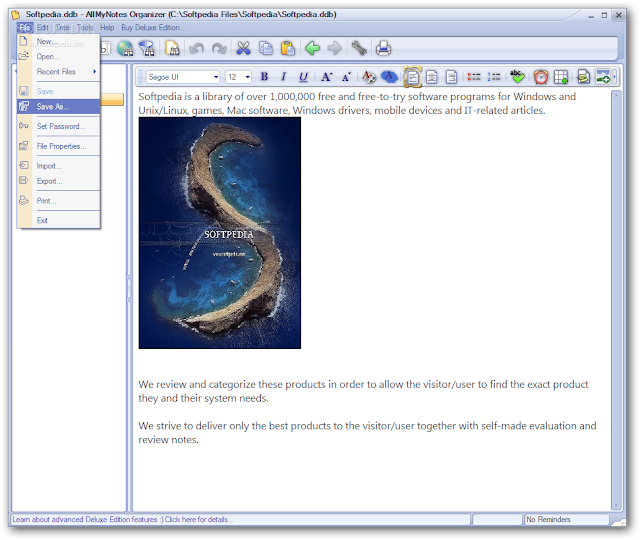The width and height of the screenshot is (640, 540).
Task: Click the find-in-note document binoculars icon
Action: pyautogui.click(x=172, y=48)
